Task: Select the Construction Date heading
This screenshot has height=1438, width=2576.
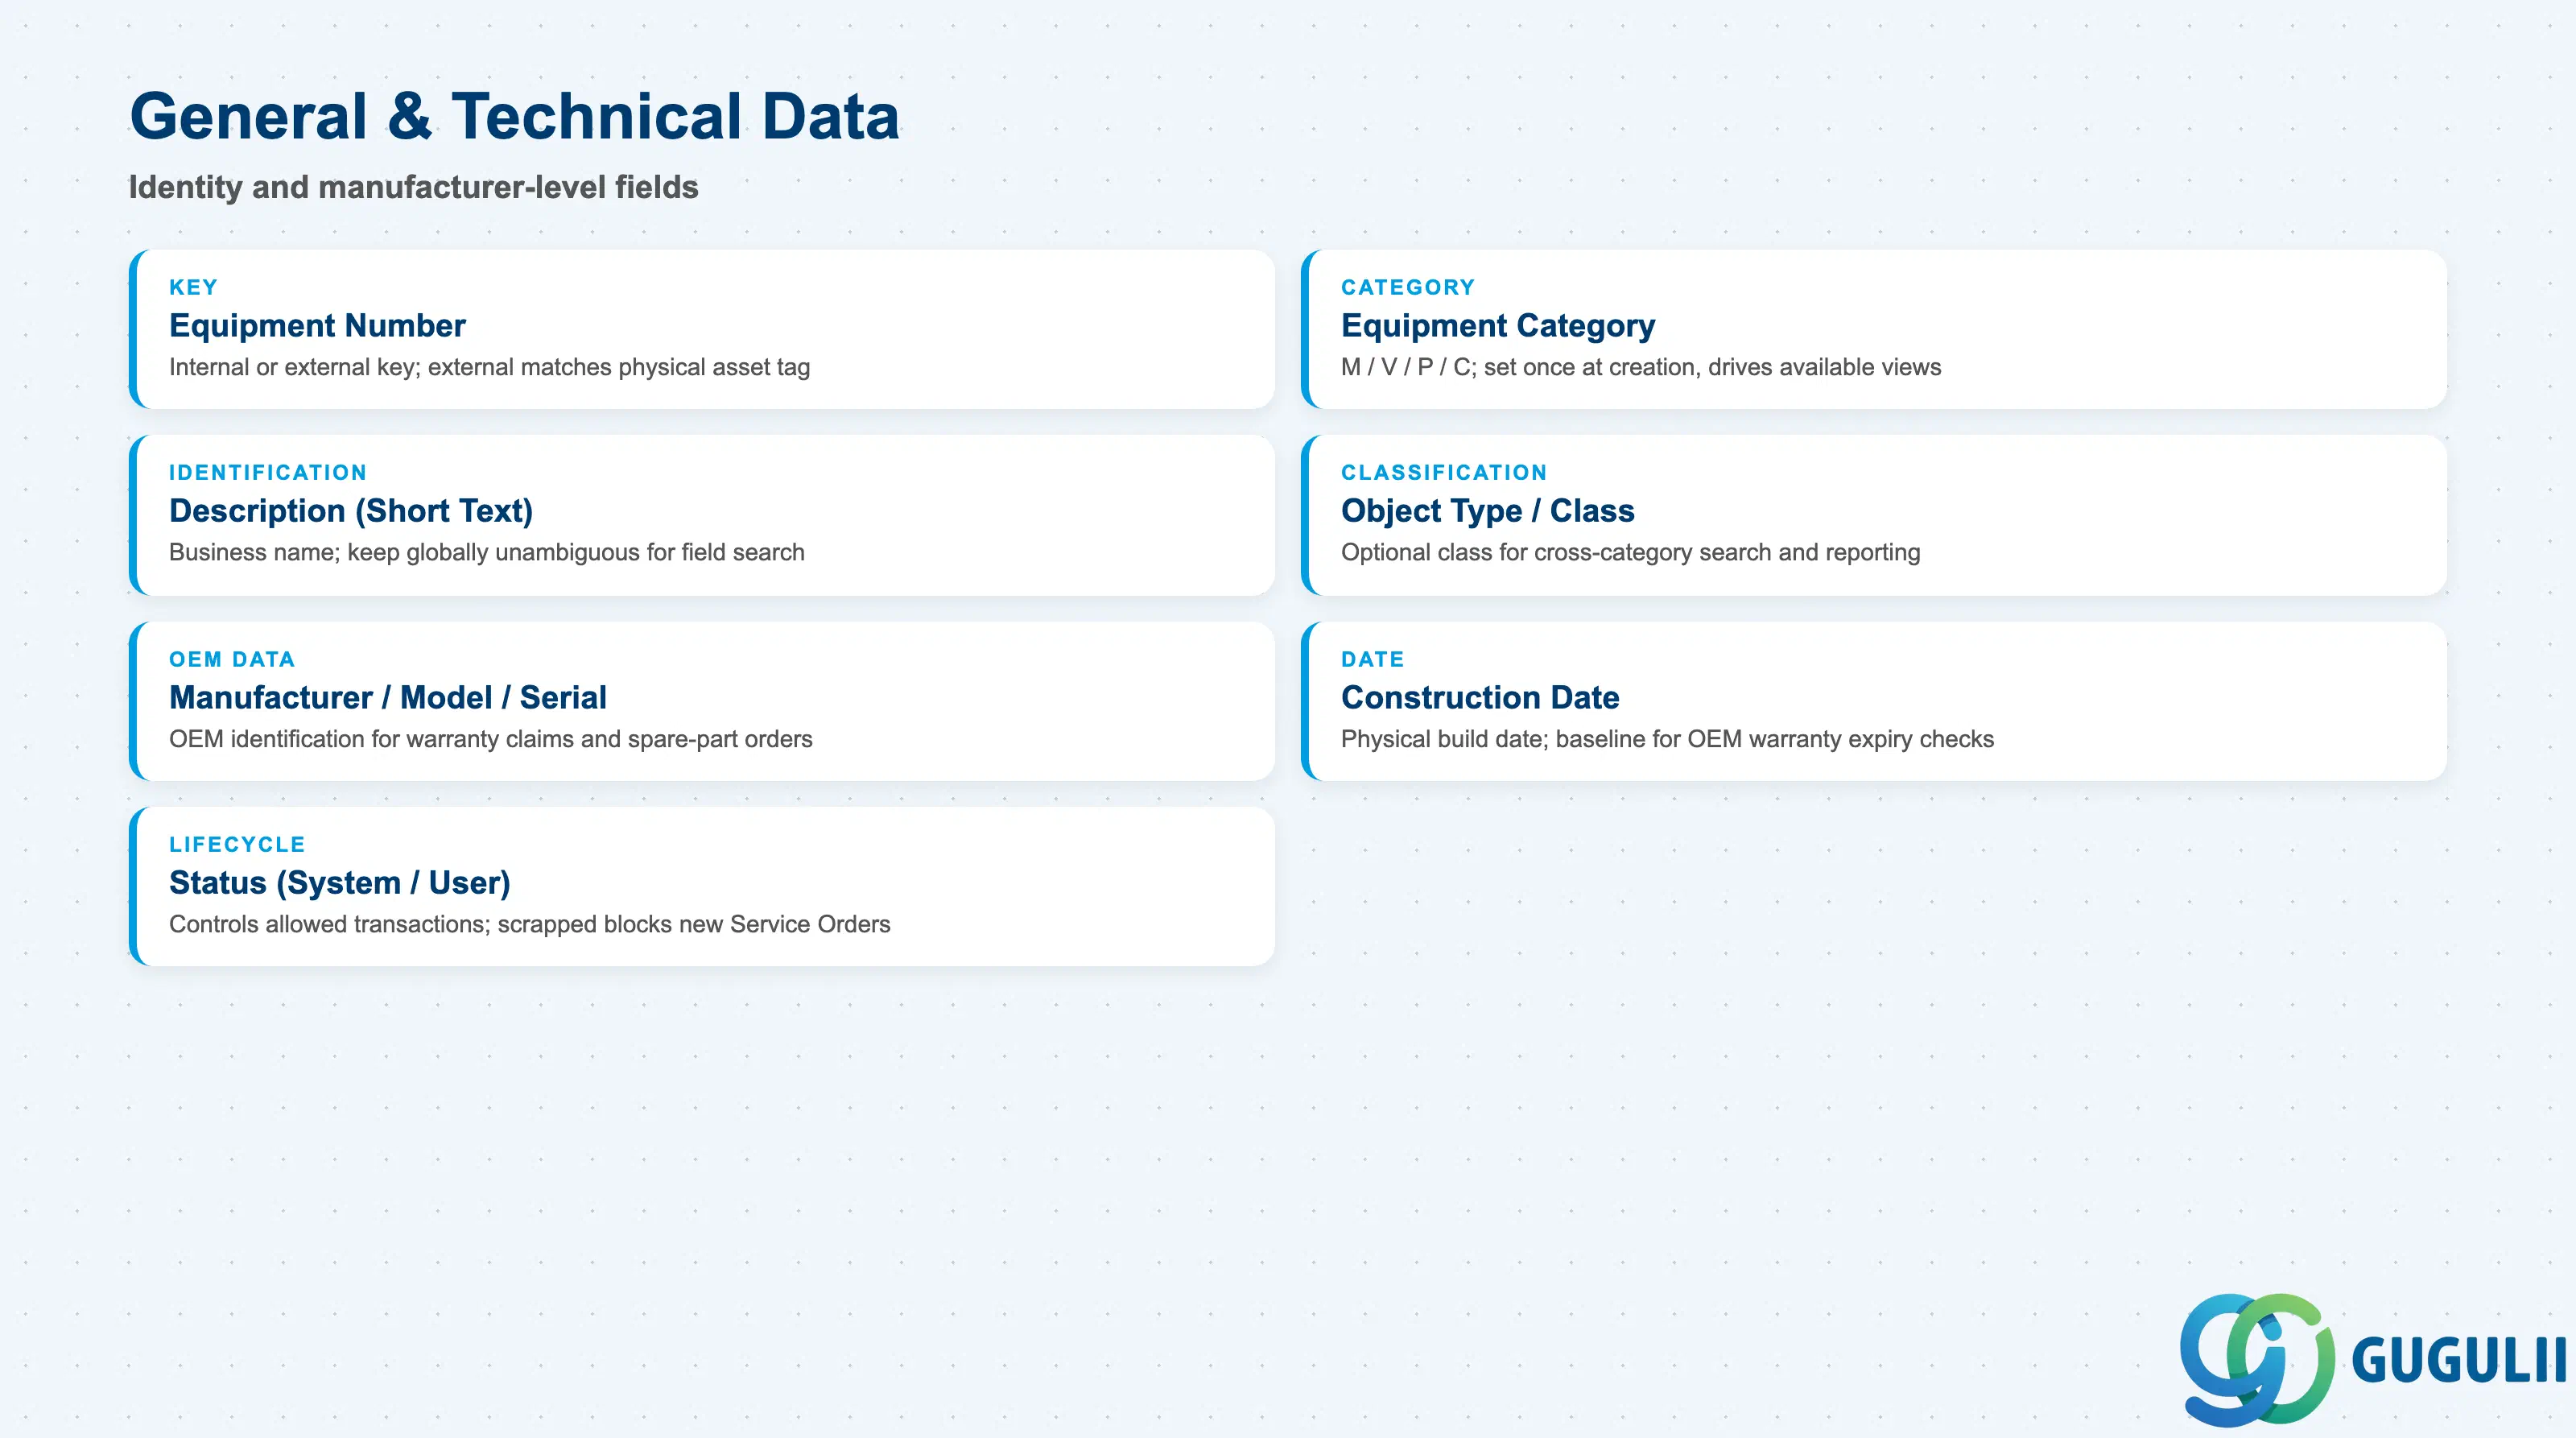Action: click(1480, 698)
